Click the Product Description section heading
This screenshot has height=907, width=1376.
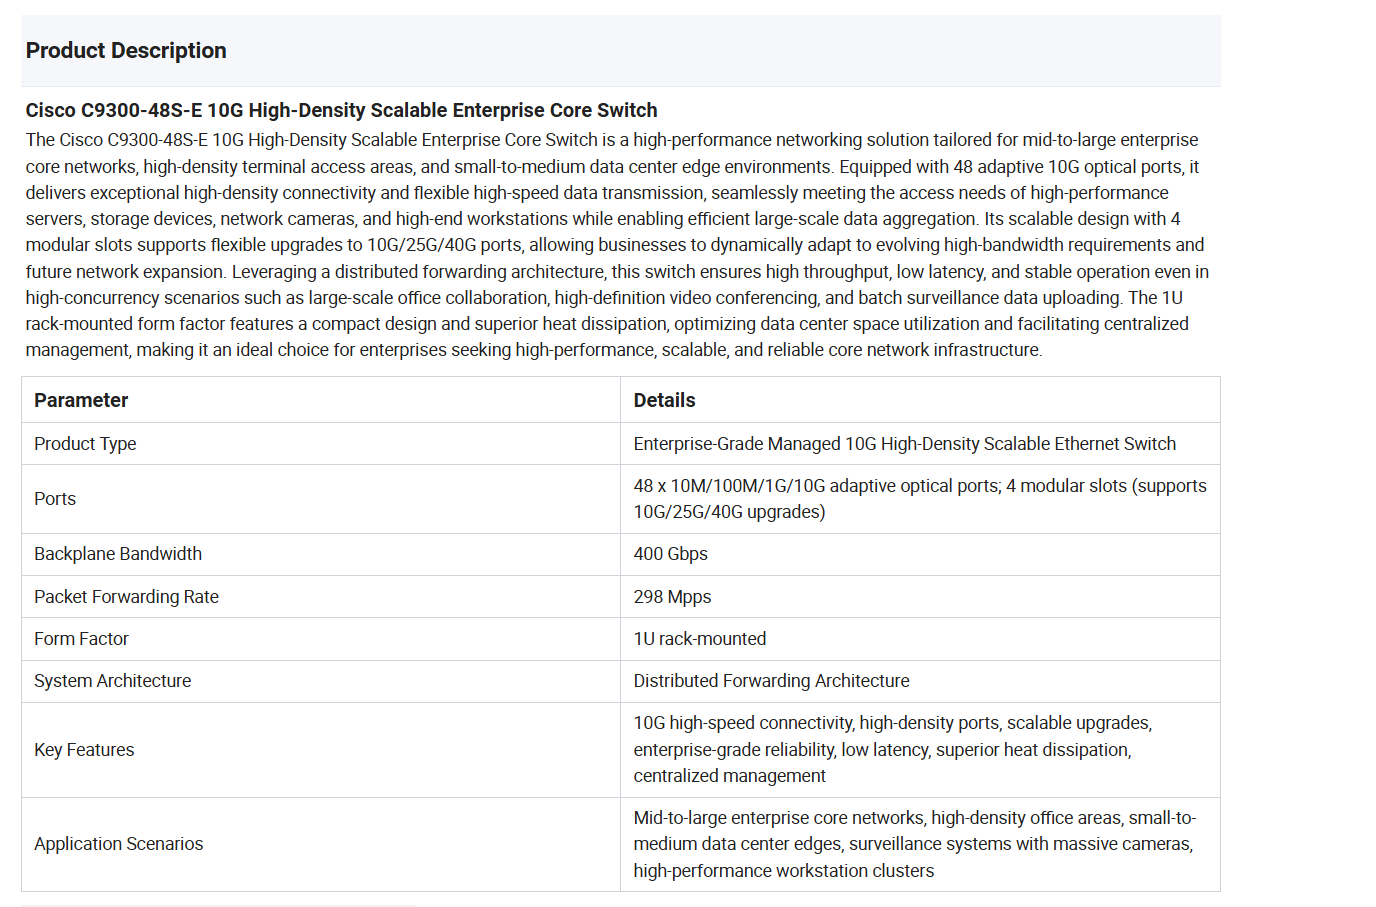(x=126, y=51)
